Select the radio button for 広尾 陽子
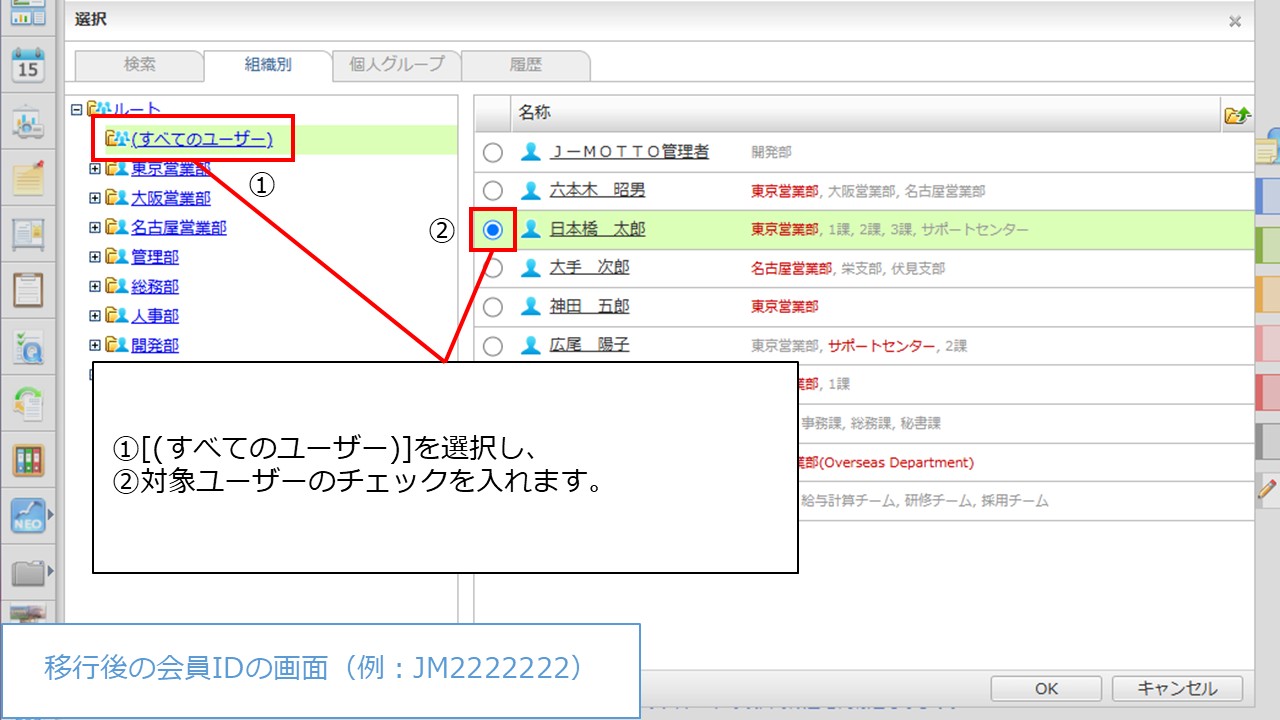The width and height of the screenshot is (1280, 720). tap(493, 346)
